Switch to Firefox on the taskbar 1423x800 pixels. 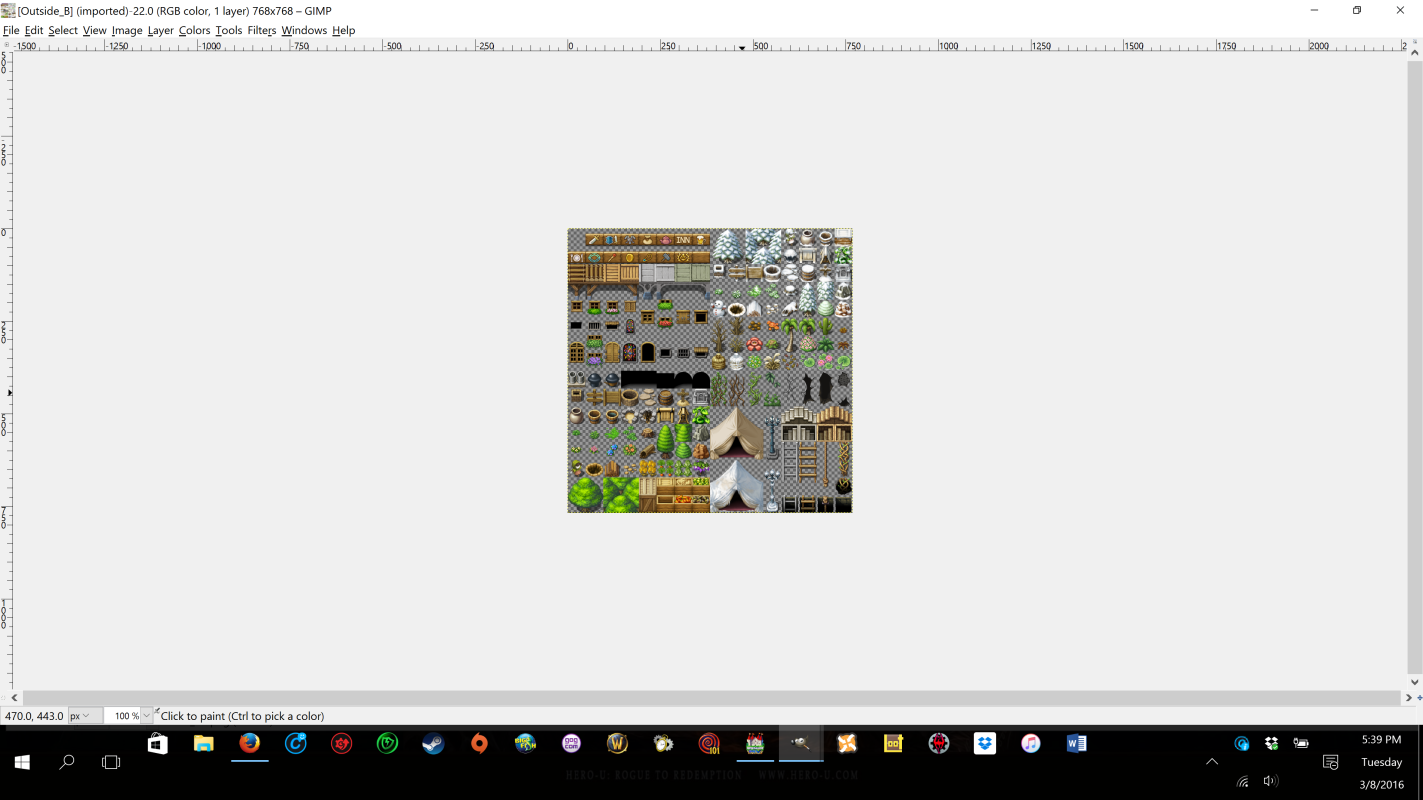coord(249,744)
